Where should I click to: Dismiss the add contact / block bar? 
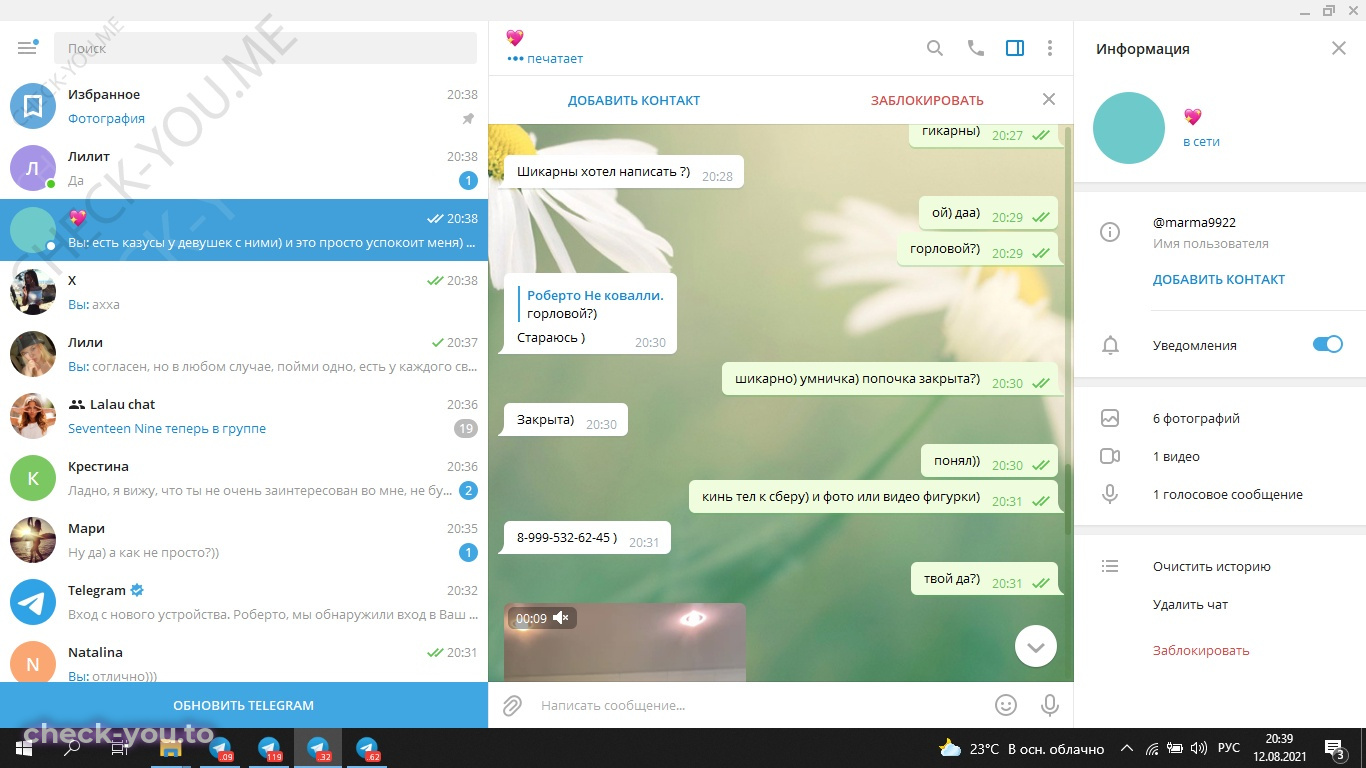pos(1049,99)
